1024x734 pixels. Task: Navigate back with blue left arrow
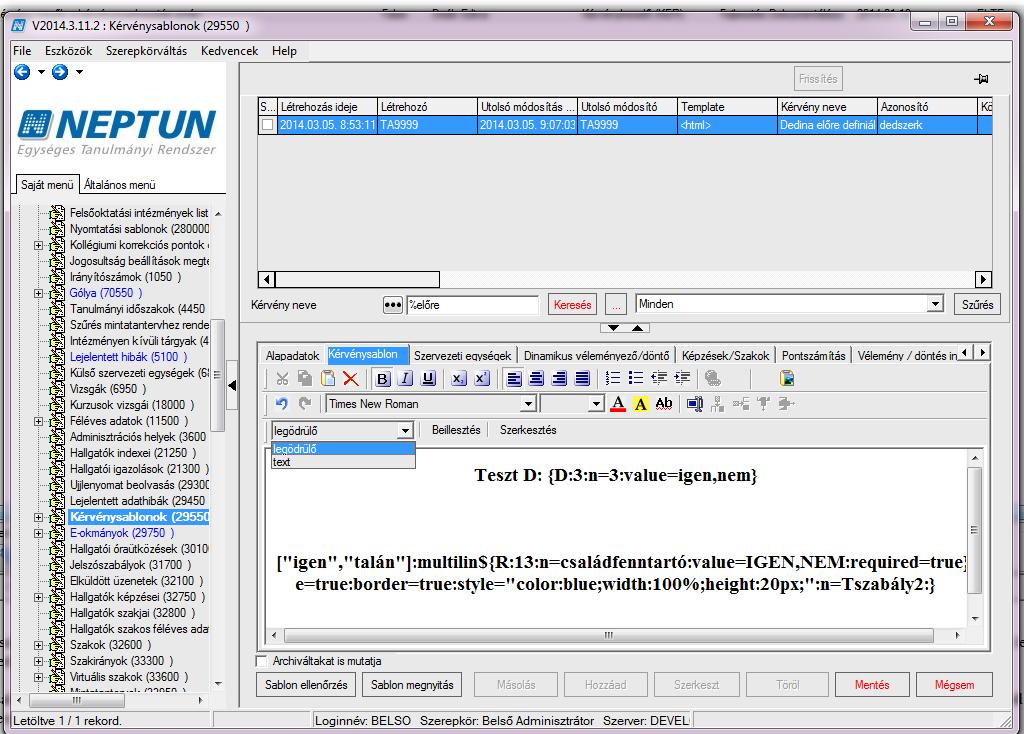(22, 72)
